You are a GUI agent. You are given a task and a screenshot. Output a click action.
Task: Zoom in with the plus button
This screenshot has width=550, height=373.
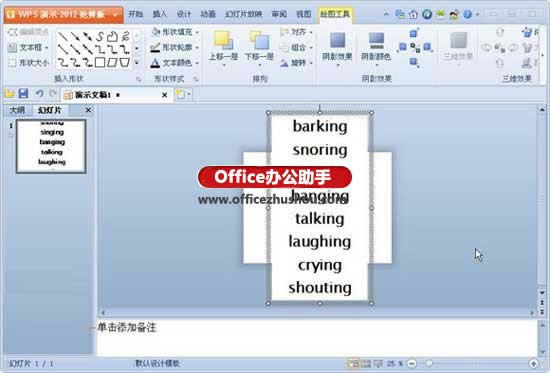[534, 364]
